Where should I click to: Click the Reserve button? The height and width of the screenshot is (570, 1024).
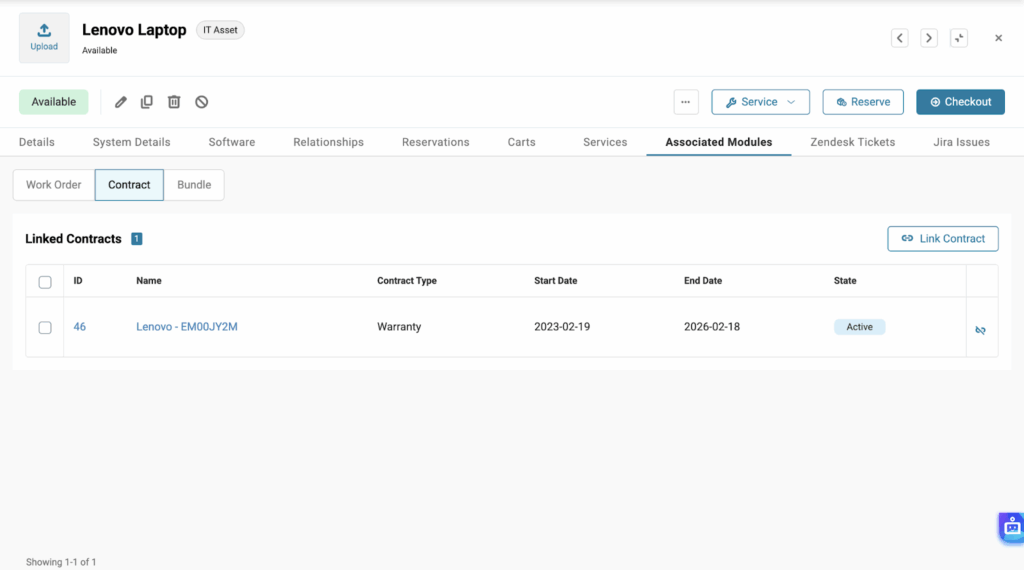pyautogui.click(x=863, y=102)
